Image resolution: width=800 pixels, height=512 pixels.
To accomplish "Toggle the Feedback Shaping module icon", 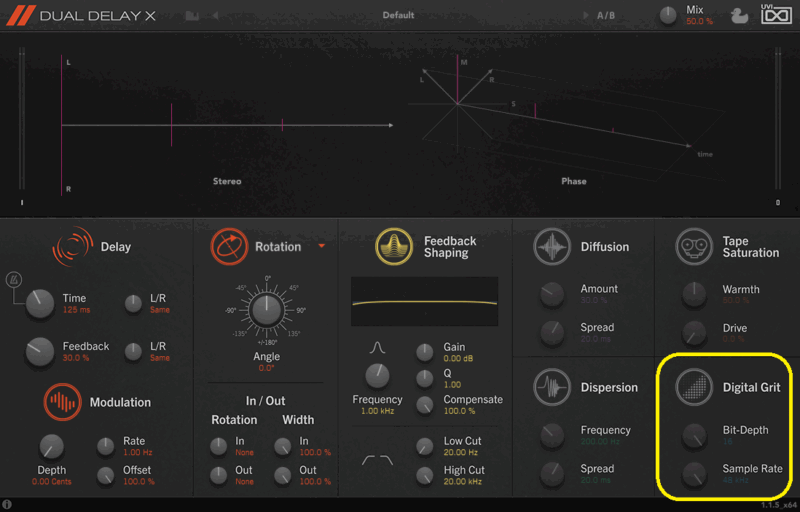I will (x=394, y=247).
